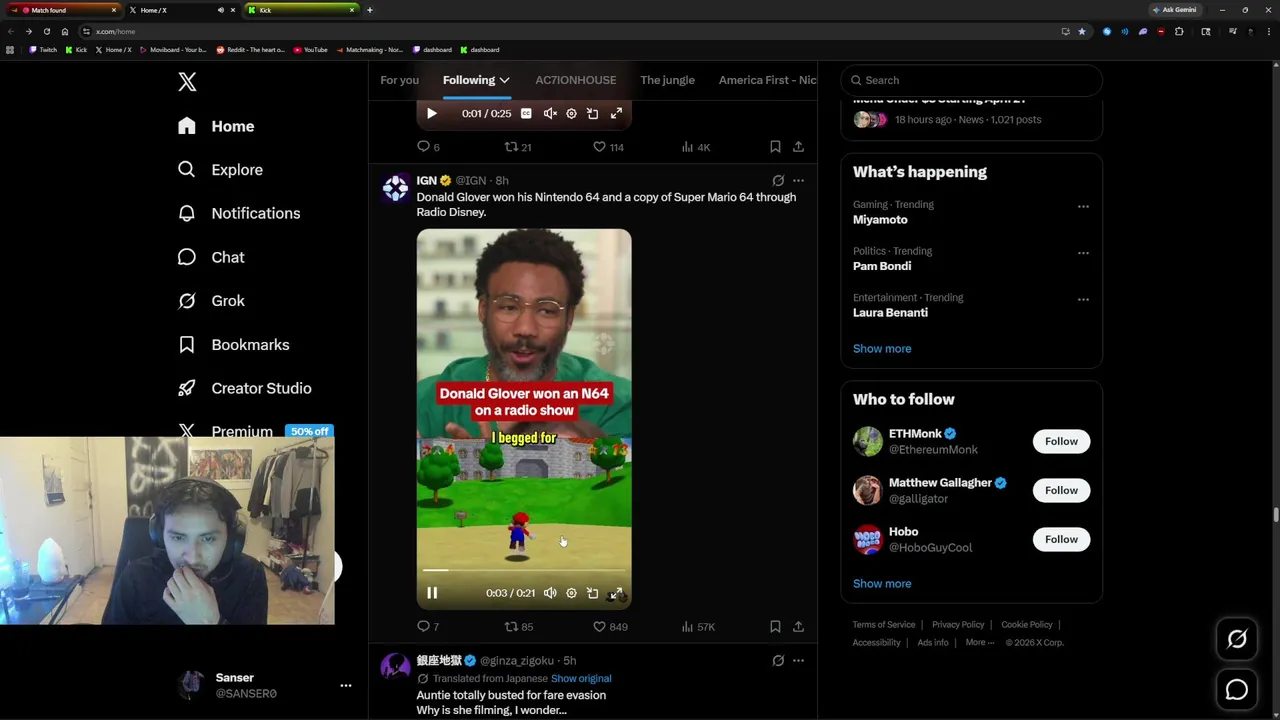Play the top video at 0:01
1280x720 pixels.
[x=432, y=114]
